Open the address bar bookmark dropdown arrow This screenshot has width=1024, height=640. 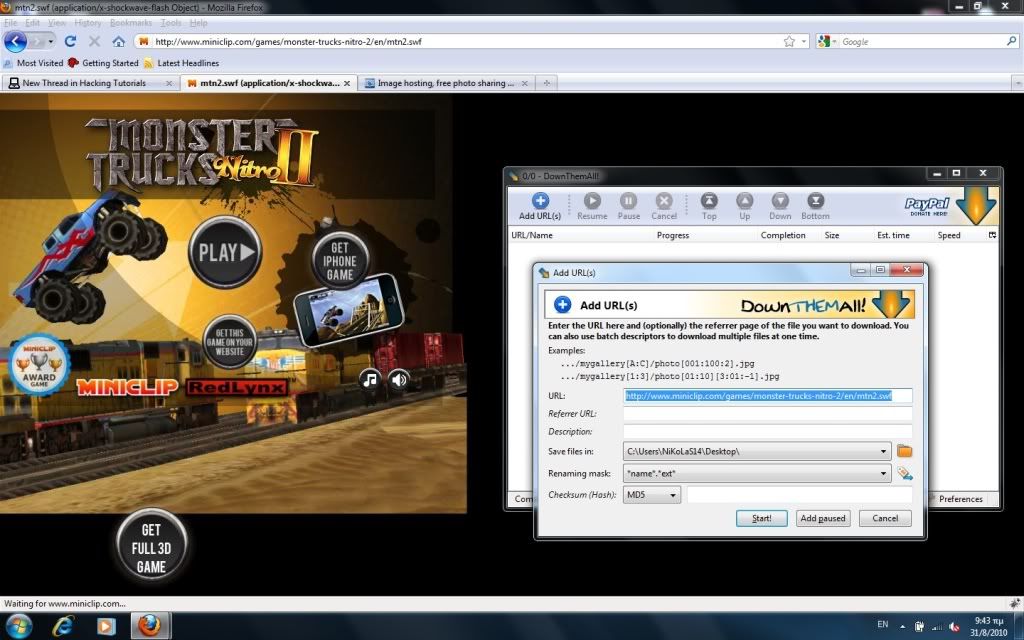[804, 41]
